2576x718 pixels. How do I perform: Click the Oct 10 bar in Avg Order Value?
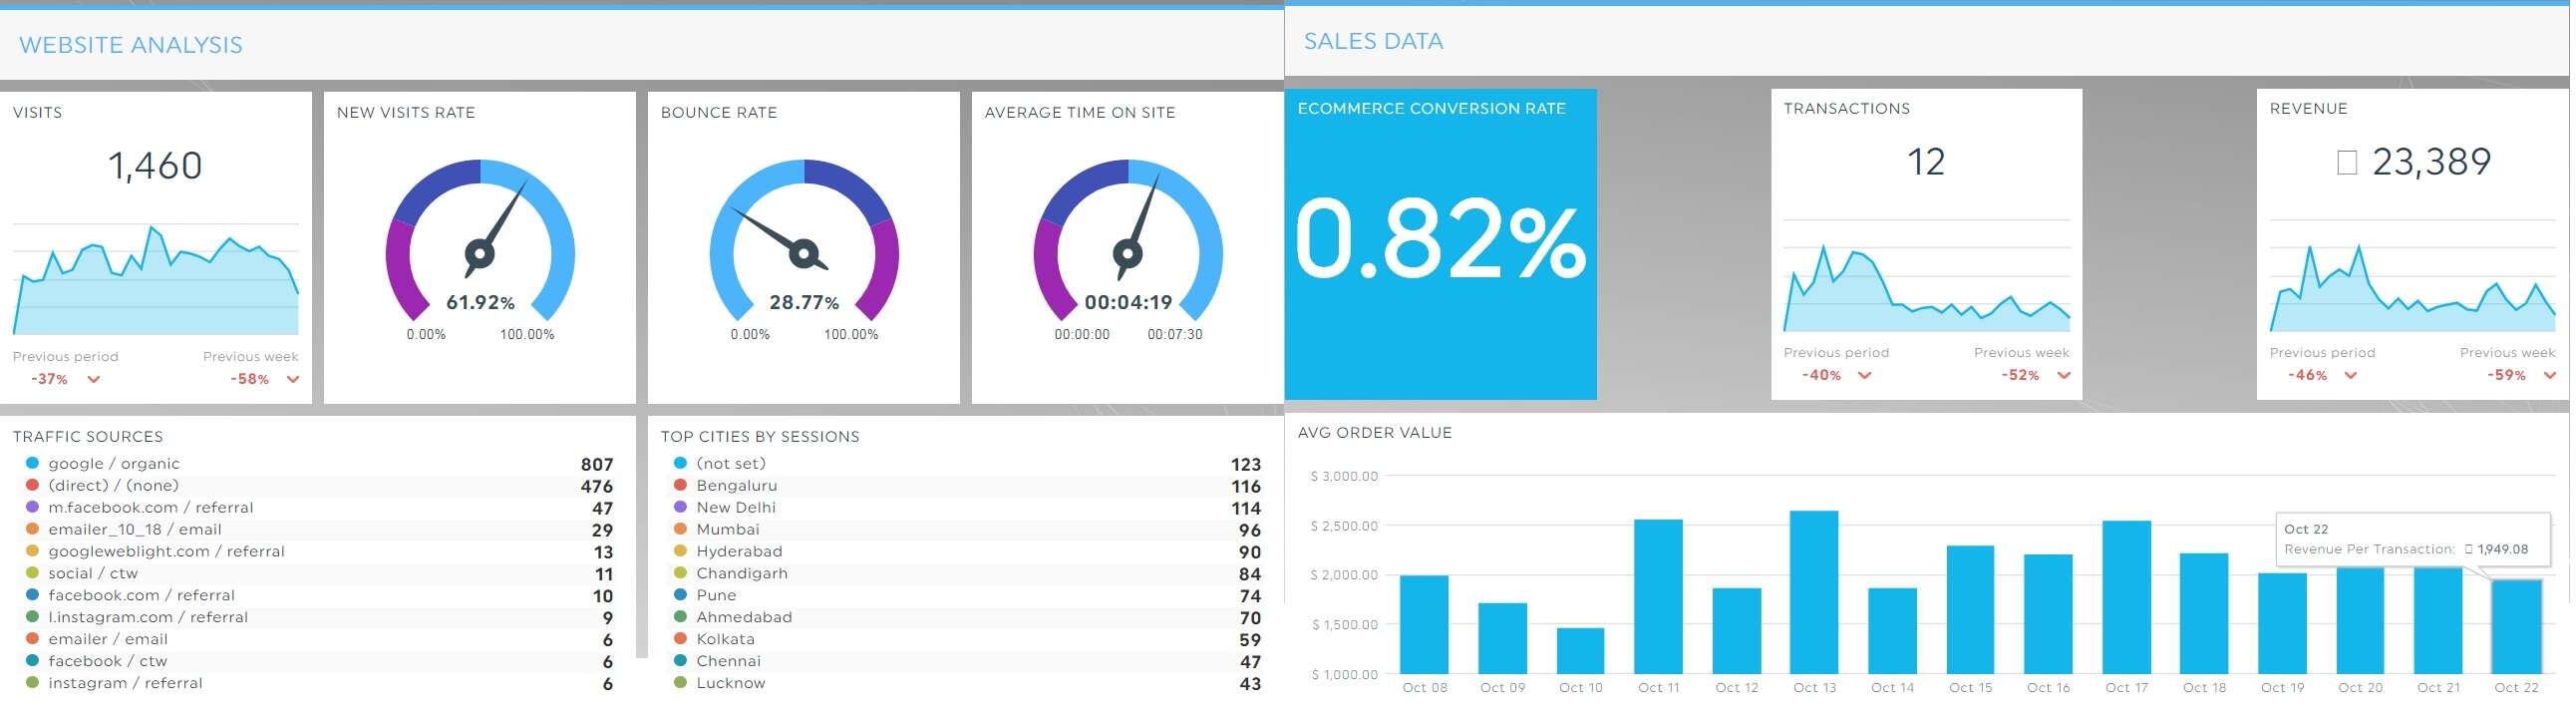pos(1580,651)
